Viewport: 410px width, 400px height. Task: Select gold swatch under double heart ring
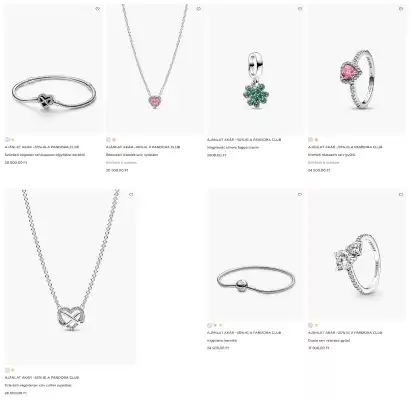click(x=316, y=325)
